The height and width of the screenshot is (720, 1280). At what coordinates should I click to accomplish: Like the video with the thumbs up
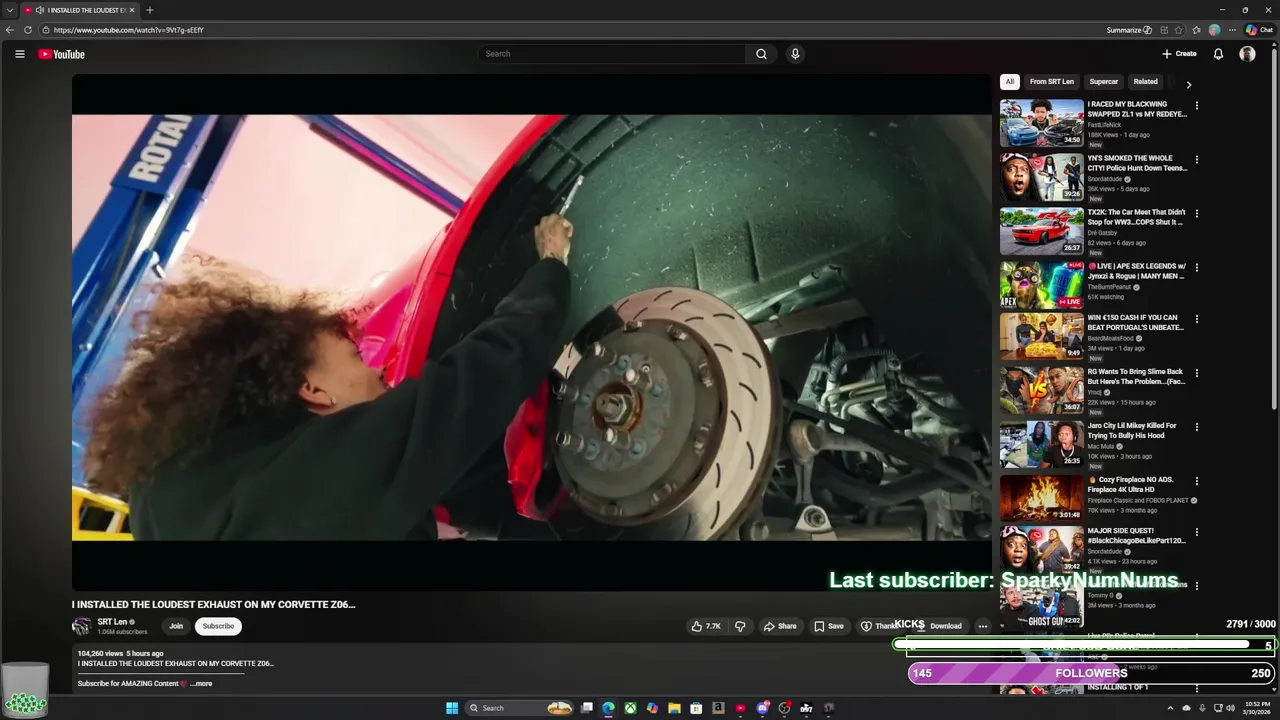pyautogui.click(x=705, y=626)
